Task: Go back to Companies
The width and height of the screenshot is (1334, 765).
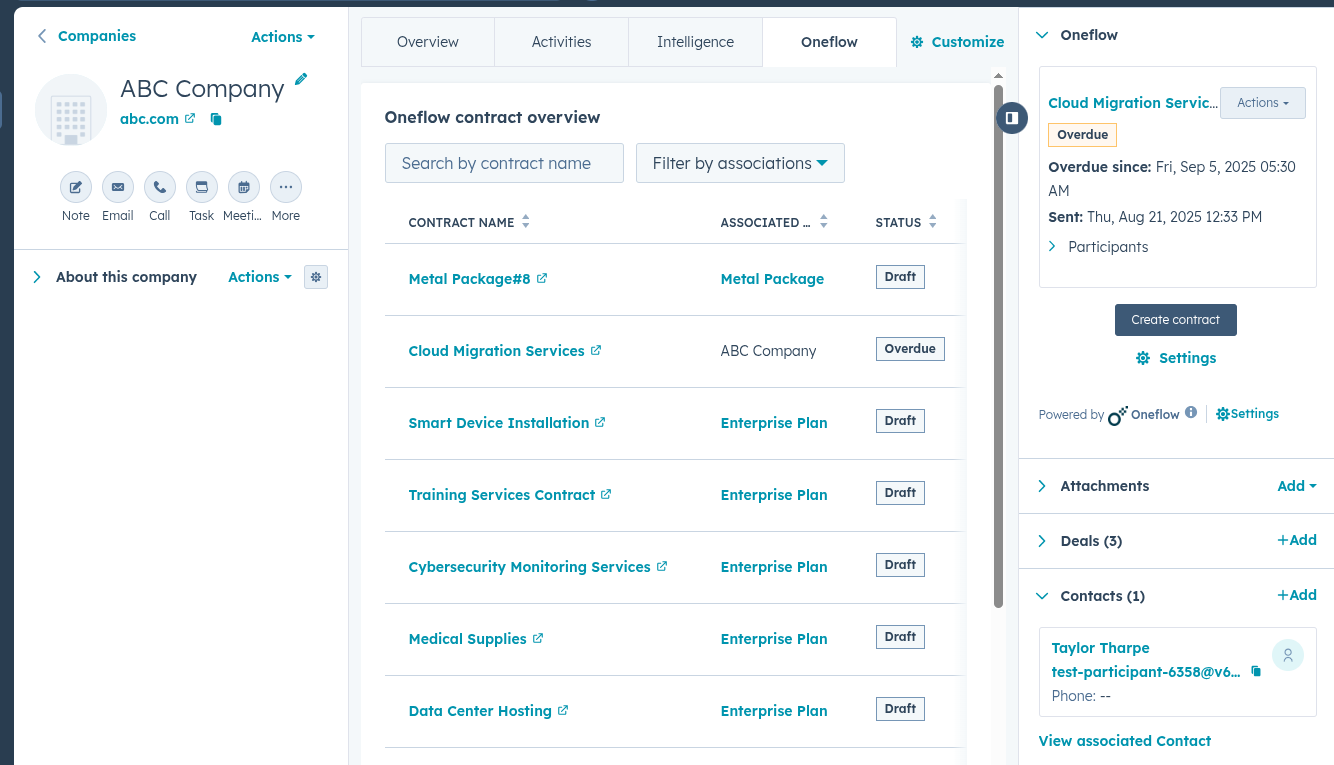Action: click(x=86, y=36)
